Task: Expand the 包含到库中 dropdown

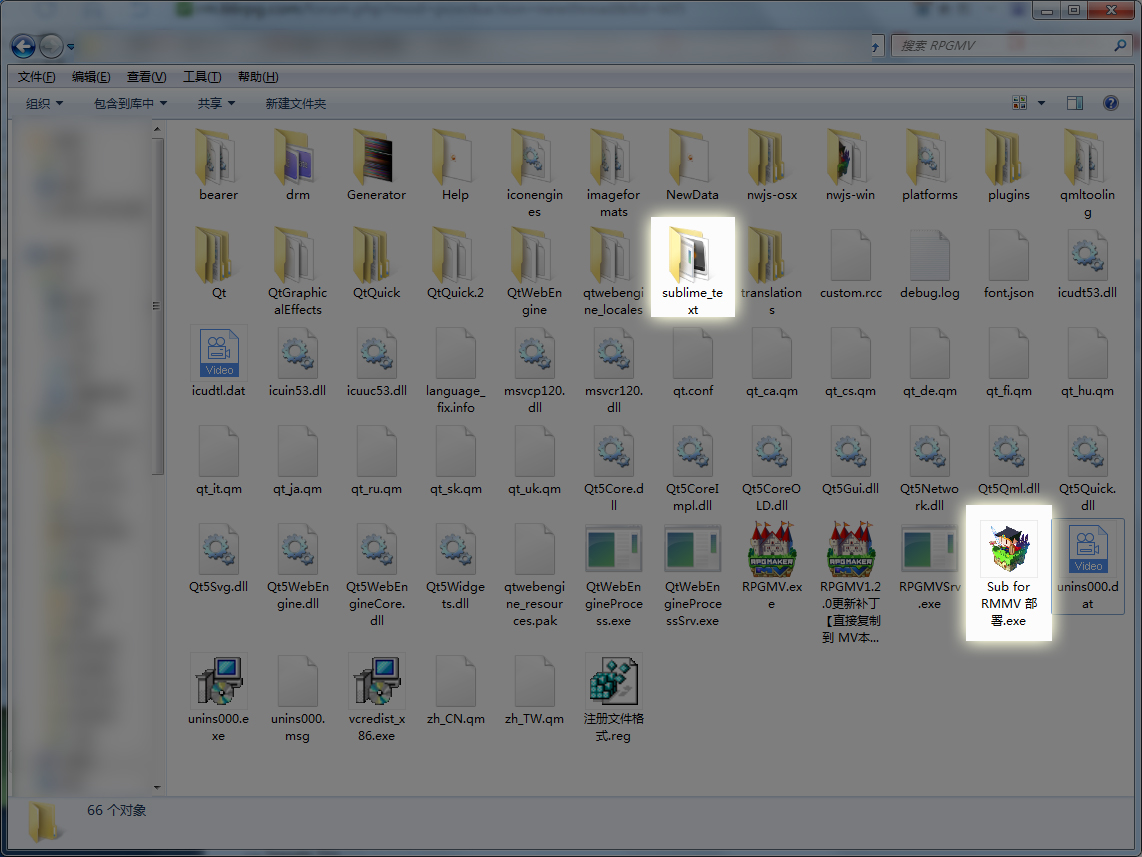Action: (x=130, y=103)
